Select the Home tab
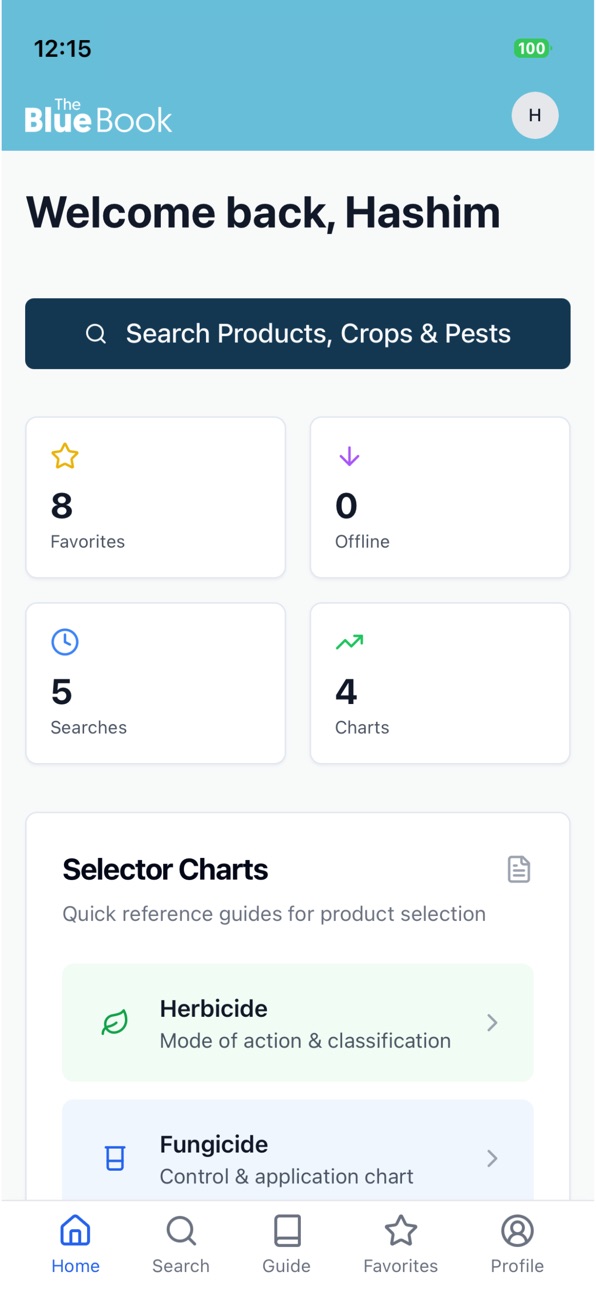This screenshot has height=1290, width=596. (76, 1245)
